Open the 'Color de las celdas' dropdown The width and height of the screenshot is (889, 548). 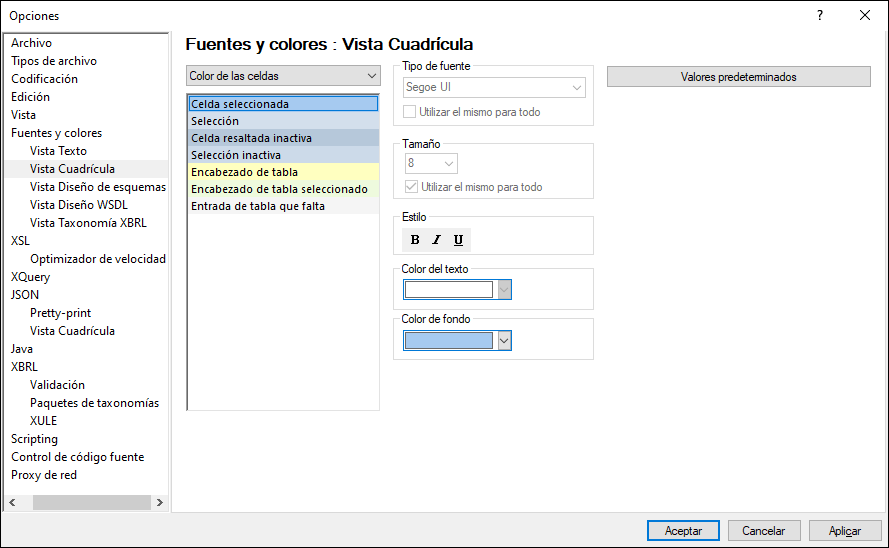(x=283, y=76)
